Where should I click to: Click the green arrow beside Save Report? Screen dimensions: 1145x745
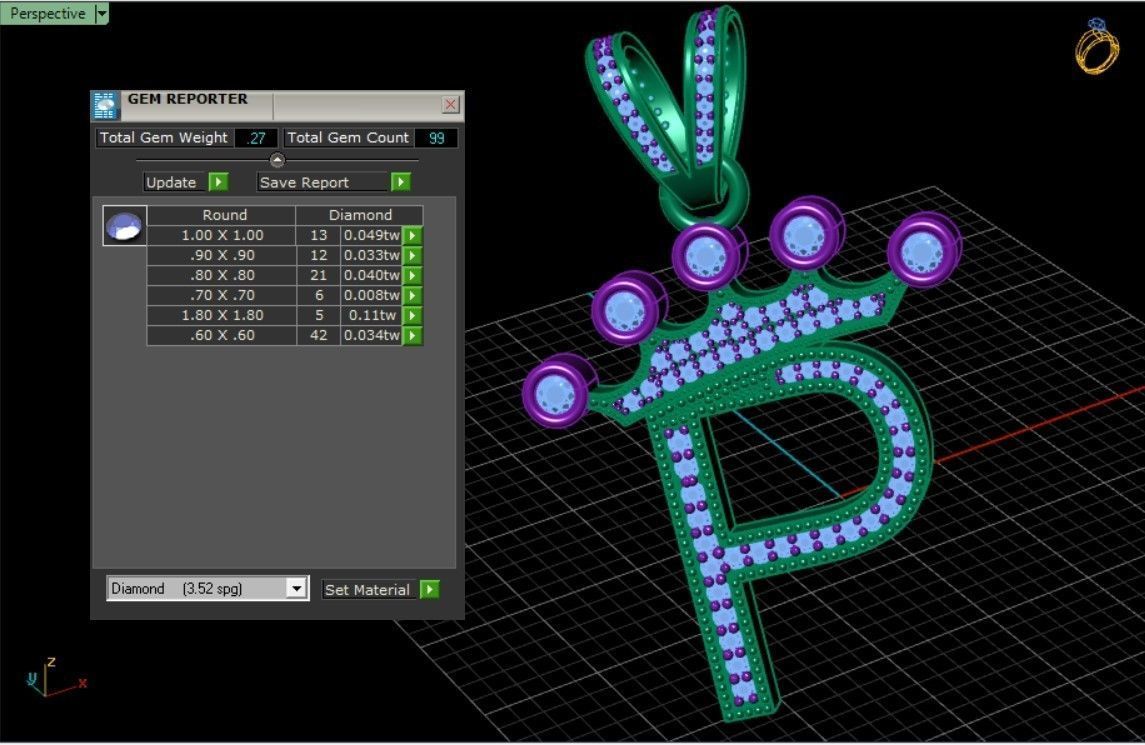pyautogui.click(x=400, y=182)
